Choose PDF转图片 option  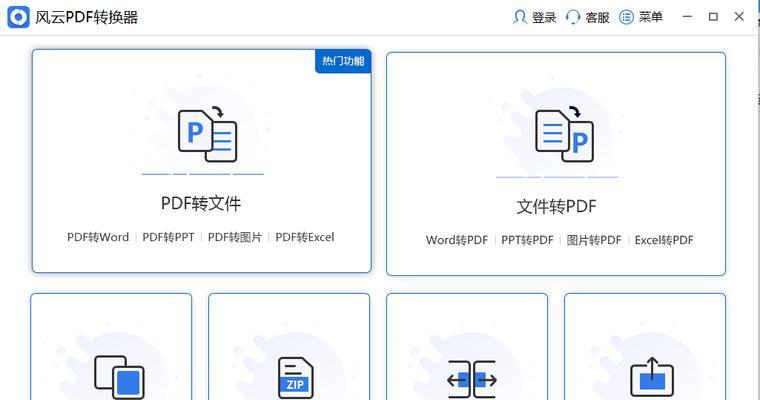[x=235, y=237]
